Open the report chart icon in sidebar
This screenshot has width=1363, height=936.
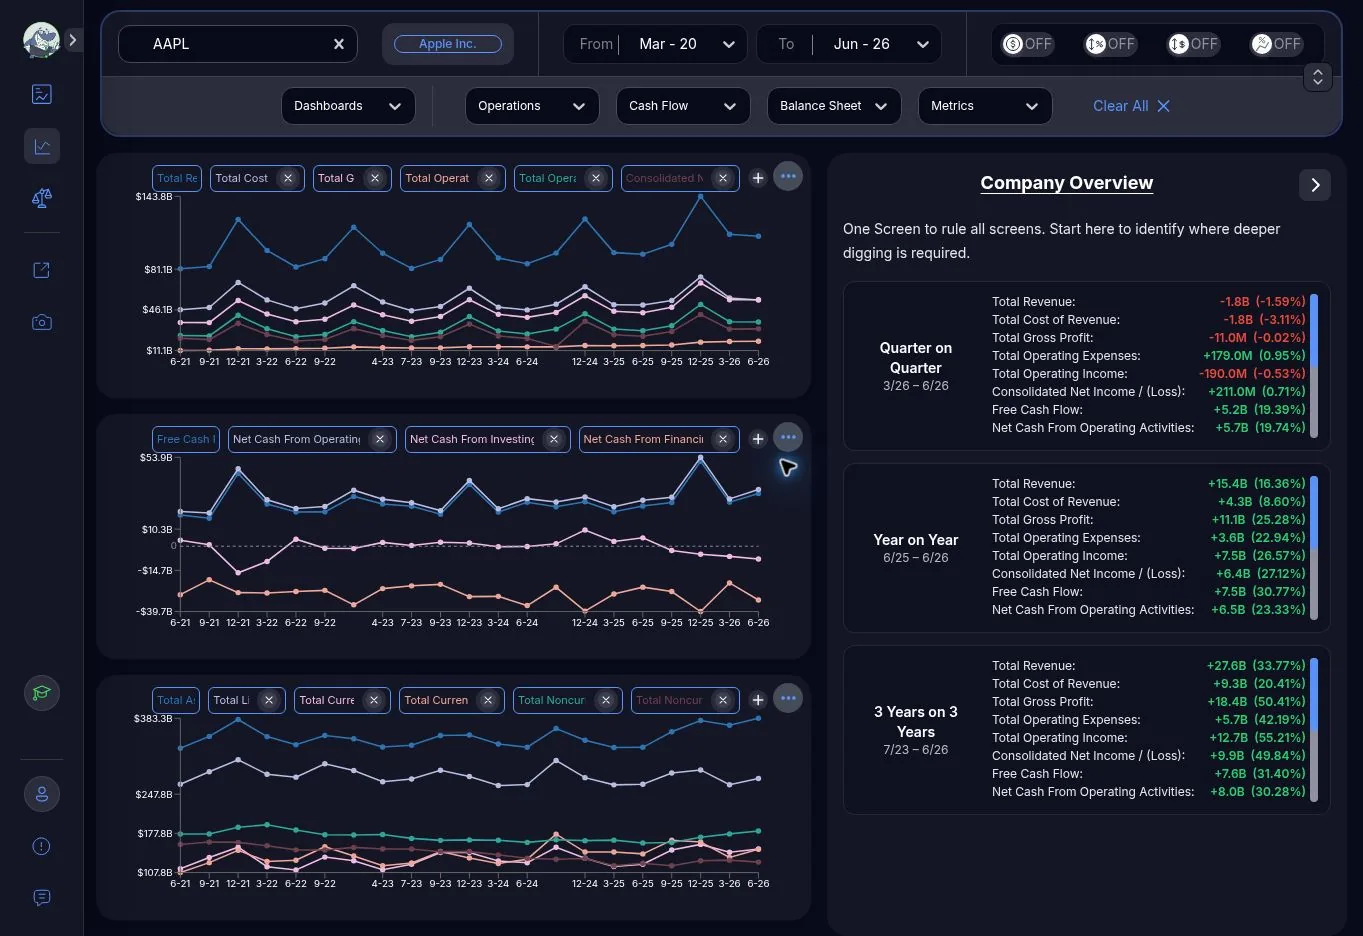point(42,94)
